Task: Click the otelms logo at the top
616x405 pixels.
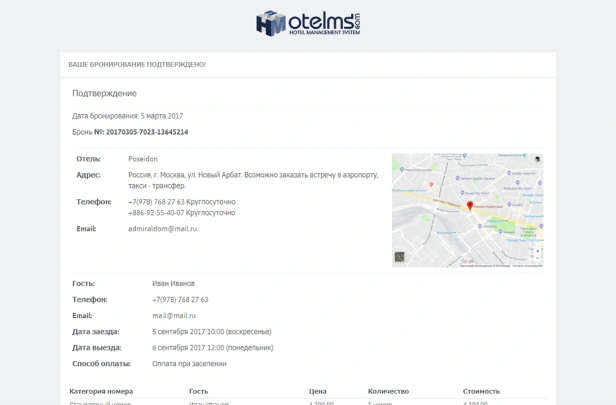Action: pos(308,24)
